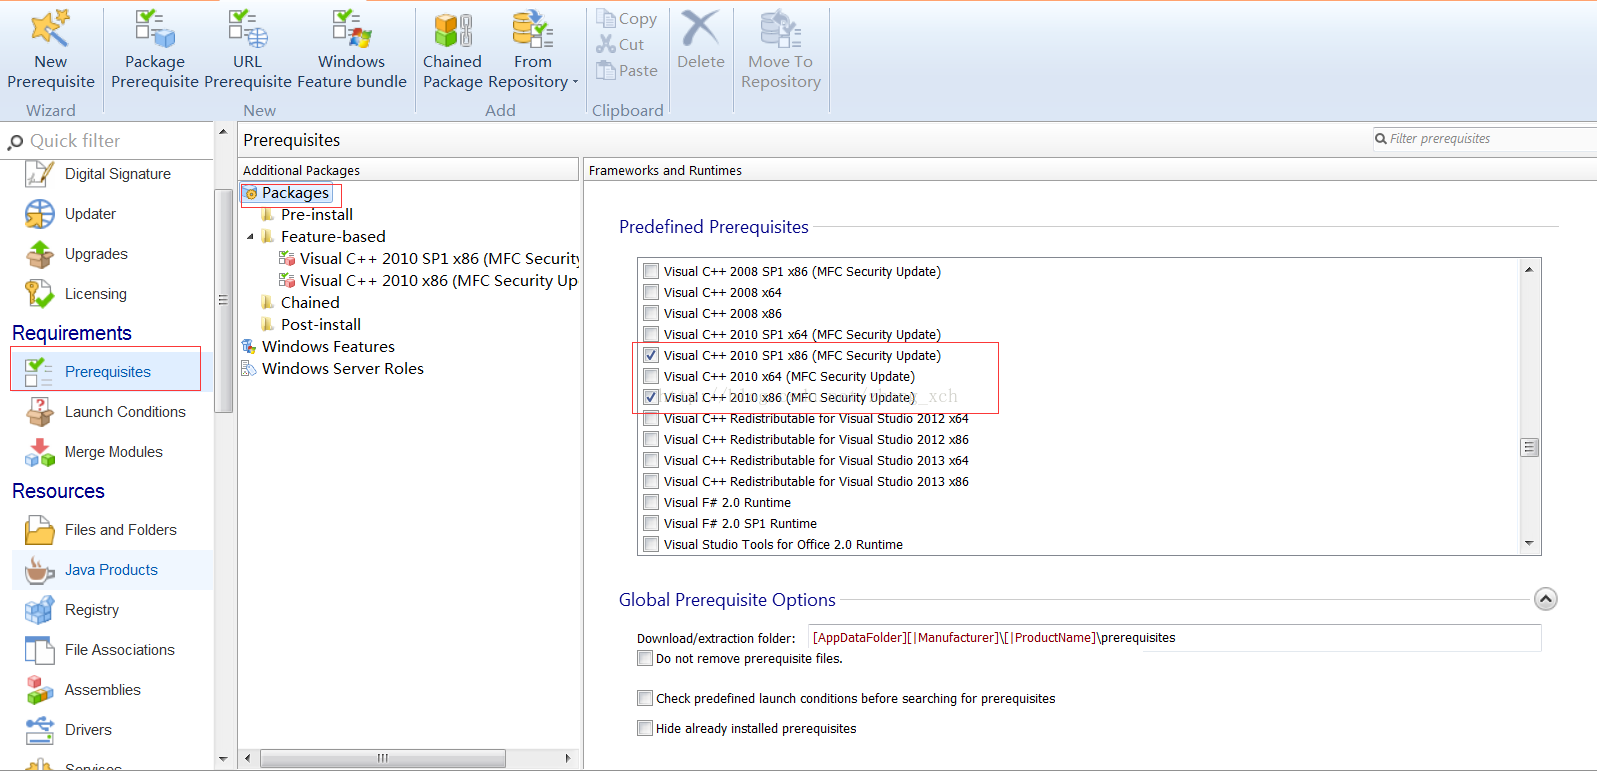The image size is (1597, 771).
Task: Click the packages tree horizontal scrollbar thumb
Action: tap(382, 758)
